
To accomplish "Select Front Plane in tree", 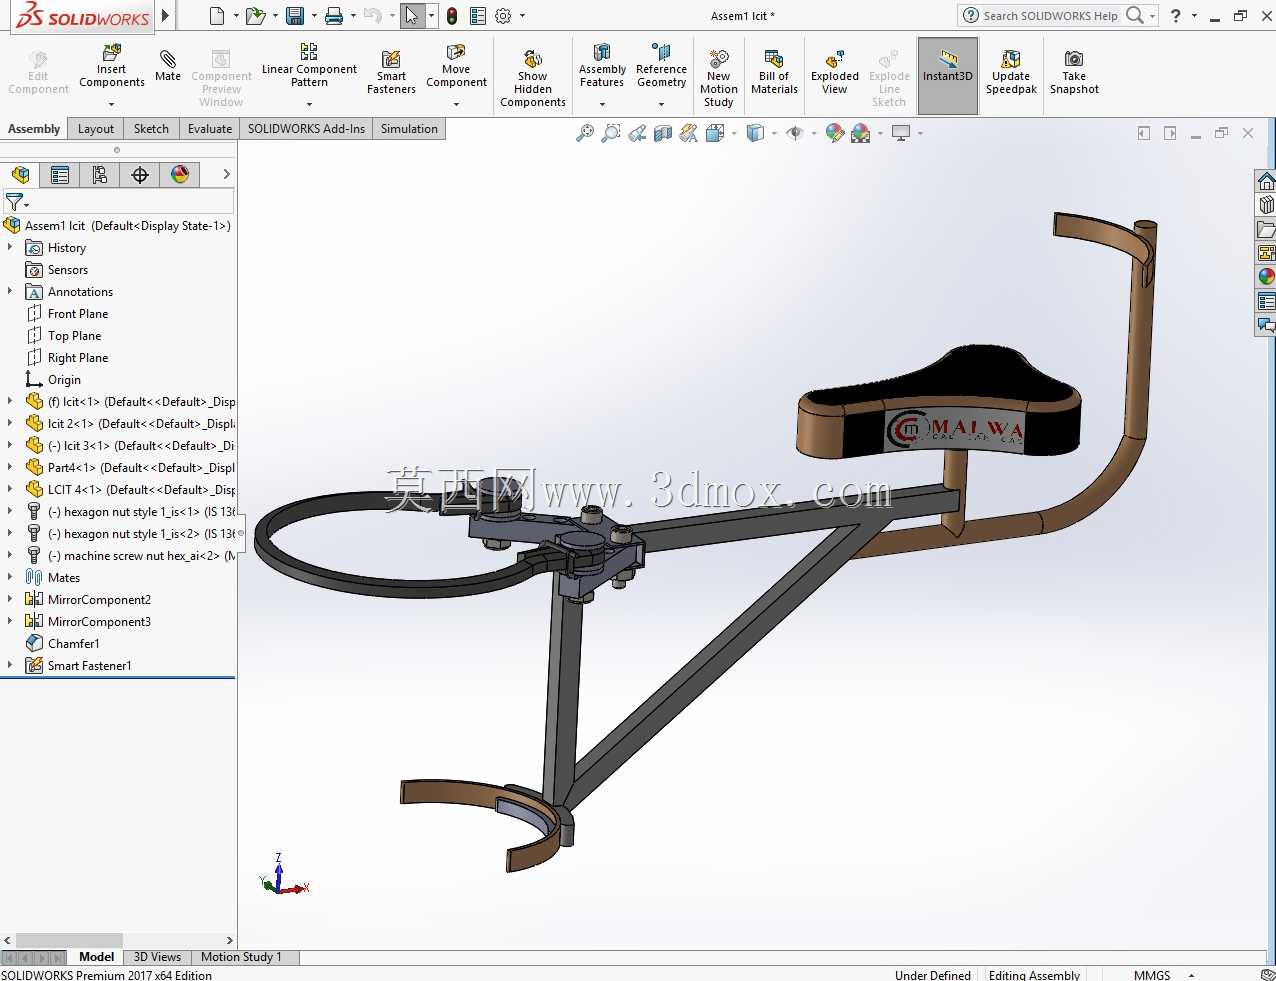I will 78,314.
